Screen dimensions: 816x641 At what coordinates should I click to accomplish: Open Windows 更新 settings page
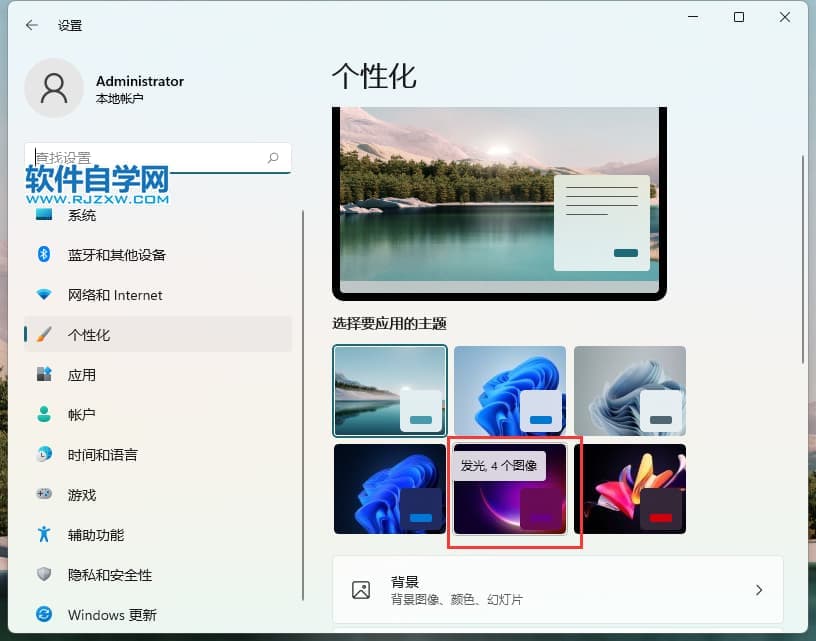point(112,614)
